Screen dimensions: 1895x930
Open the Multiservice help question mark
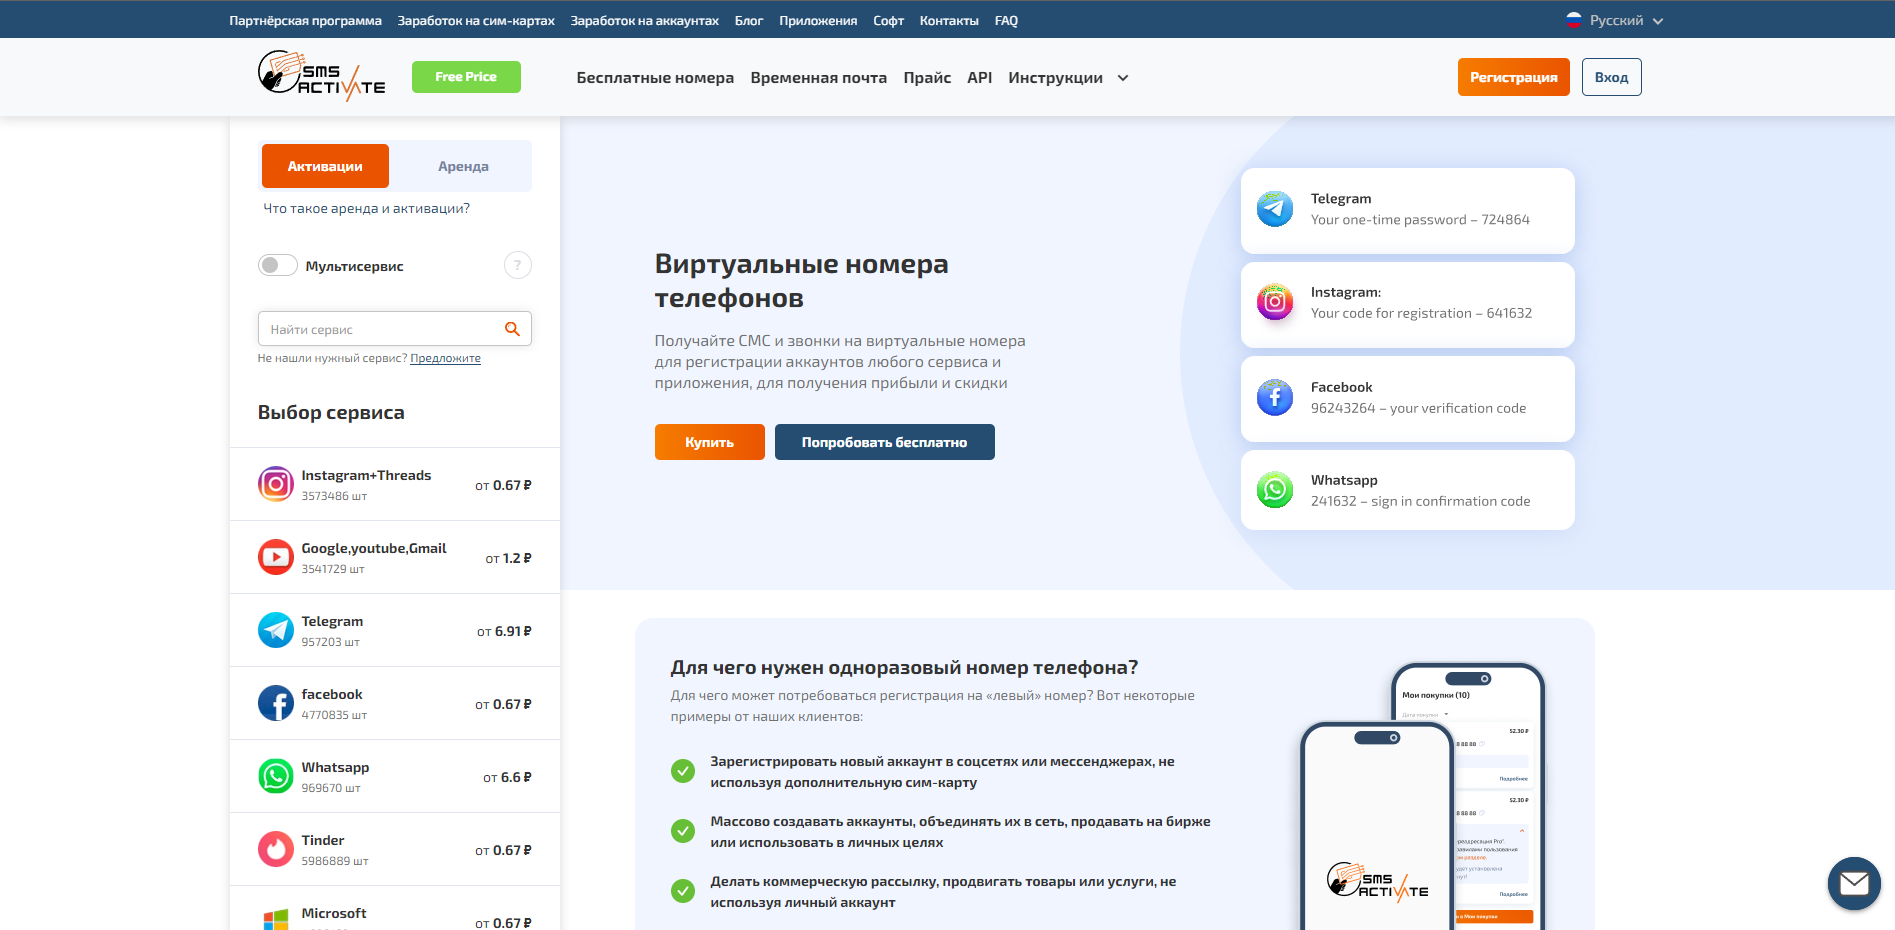coord(517,265)
